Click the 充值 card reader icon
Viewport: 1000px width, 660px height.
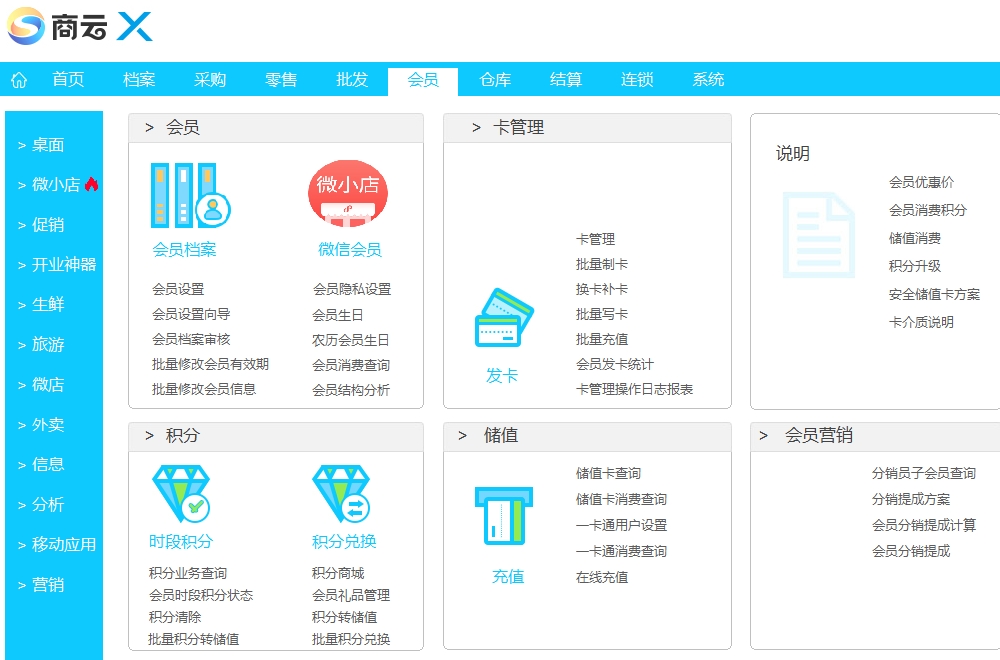click(x=504, y=516)
